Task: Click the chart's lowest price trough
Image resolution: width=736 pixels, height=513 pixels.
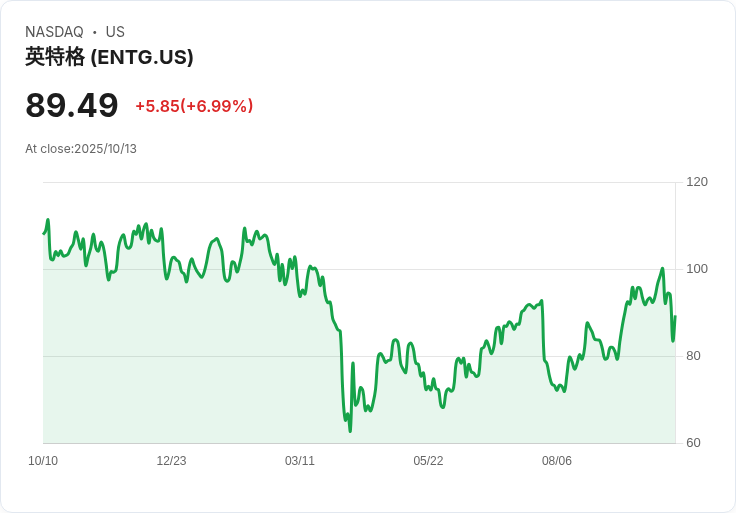Action: (350, 430)
